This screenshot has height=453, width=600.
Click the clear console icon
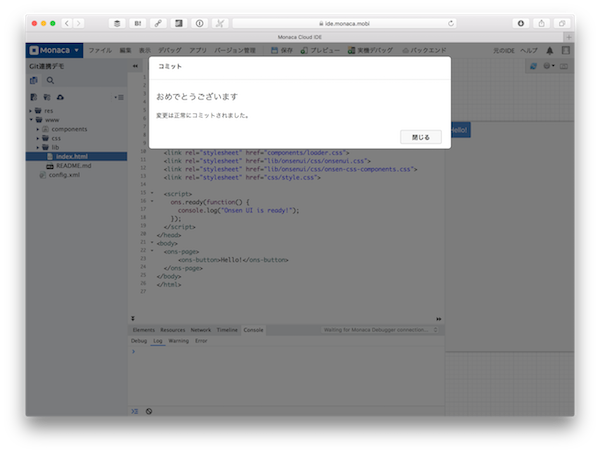pyautogui.click(x=149, y=411)
